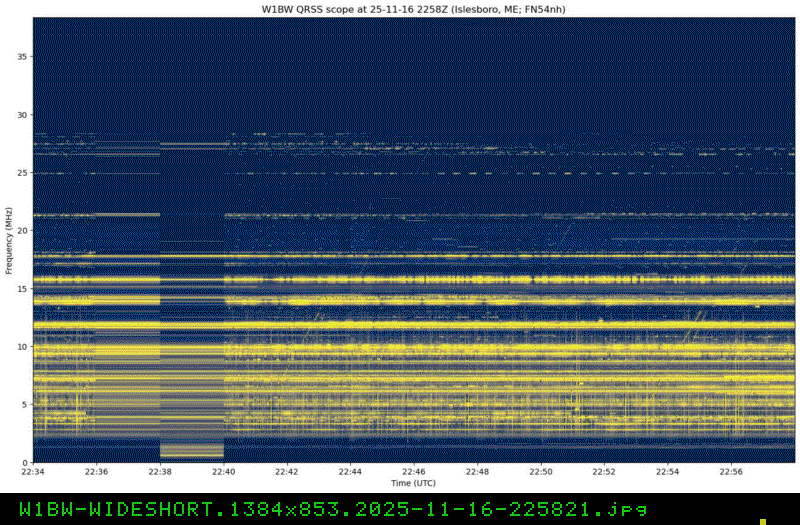Image resolution: width=800 pixels, height=525 pixels.
Task: Click the 5 MHz frequency tick label
Action: (x=24, y=405)
